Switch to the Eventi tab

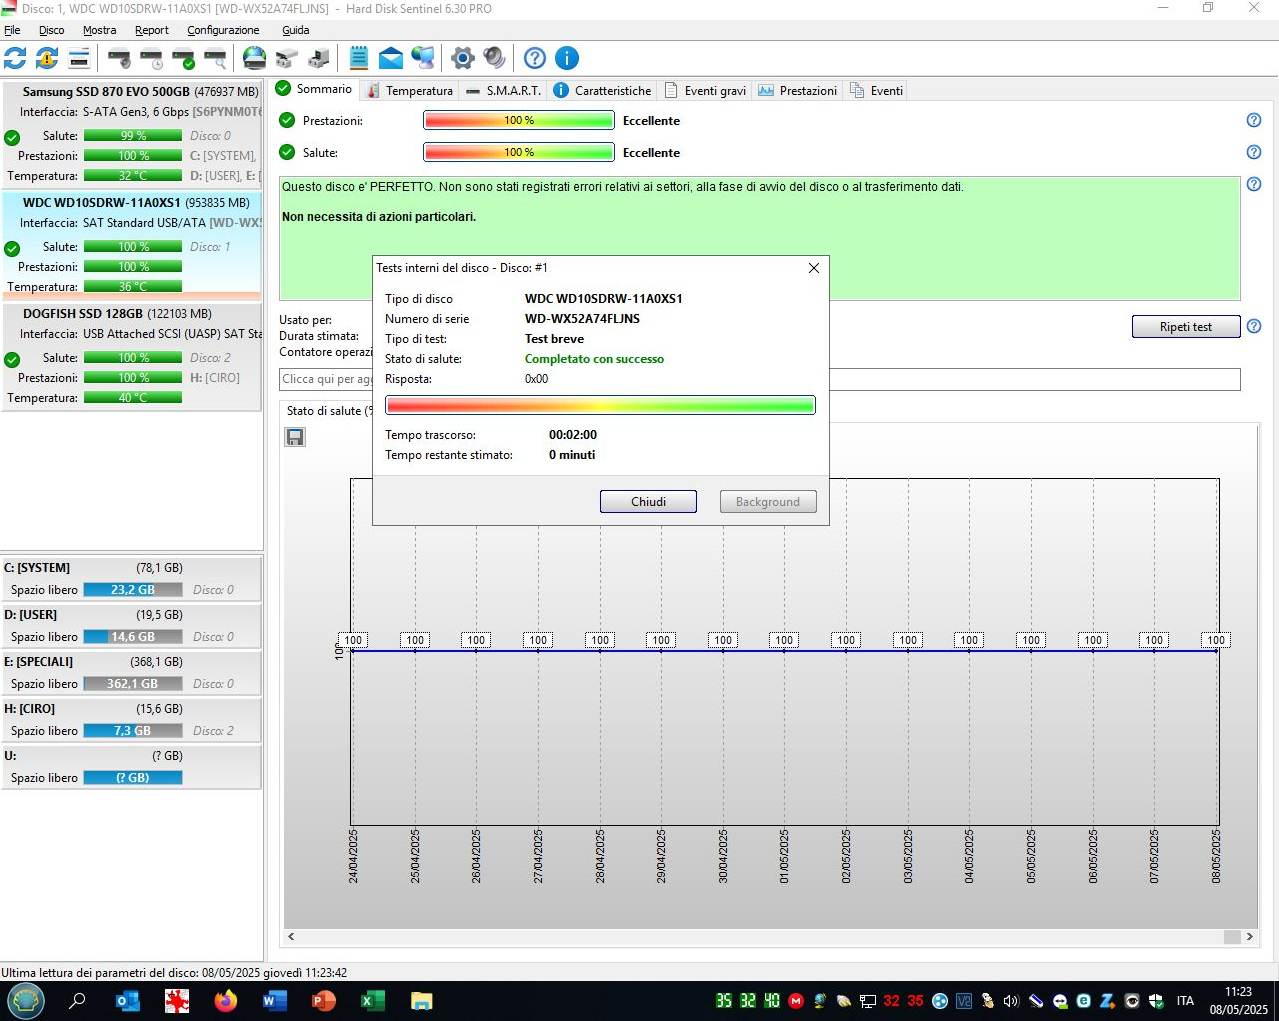(876, 90)
